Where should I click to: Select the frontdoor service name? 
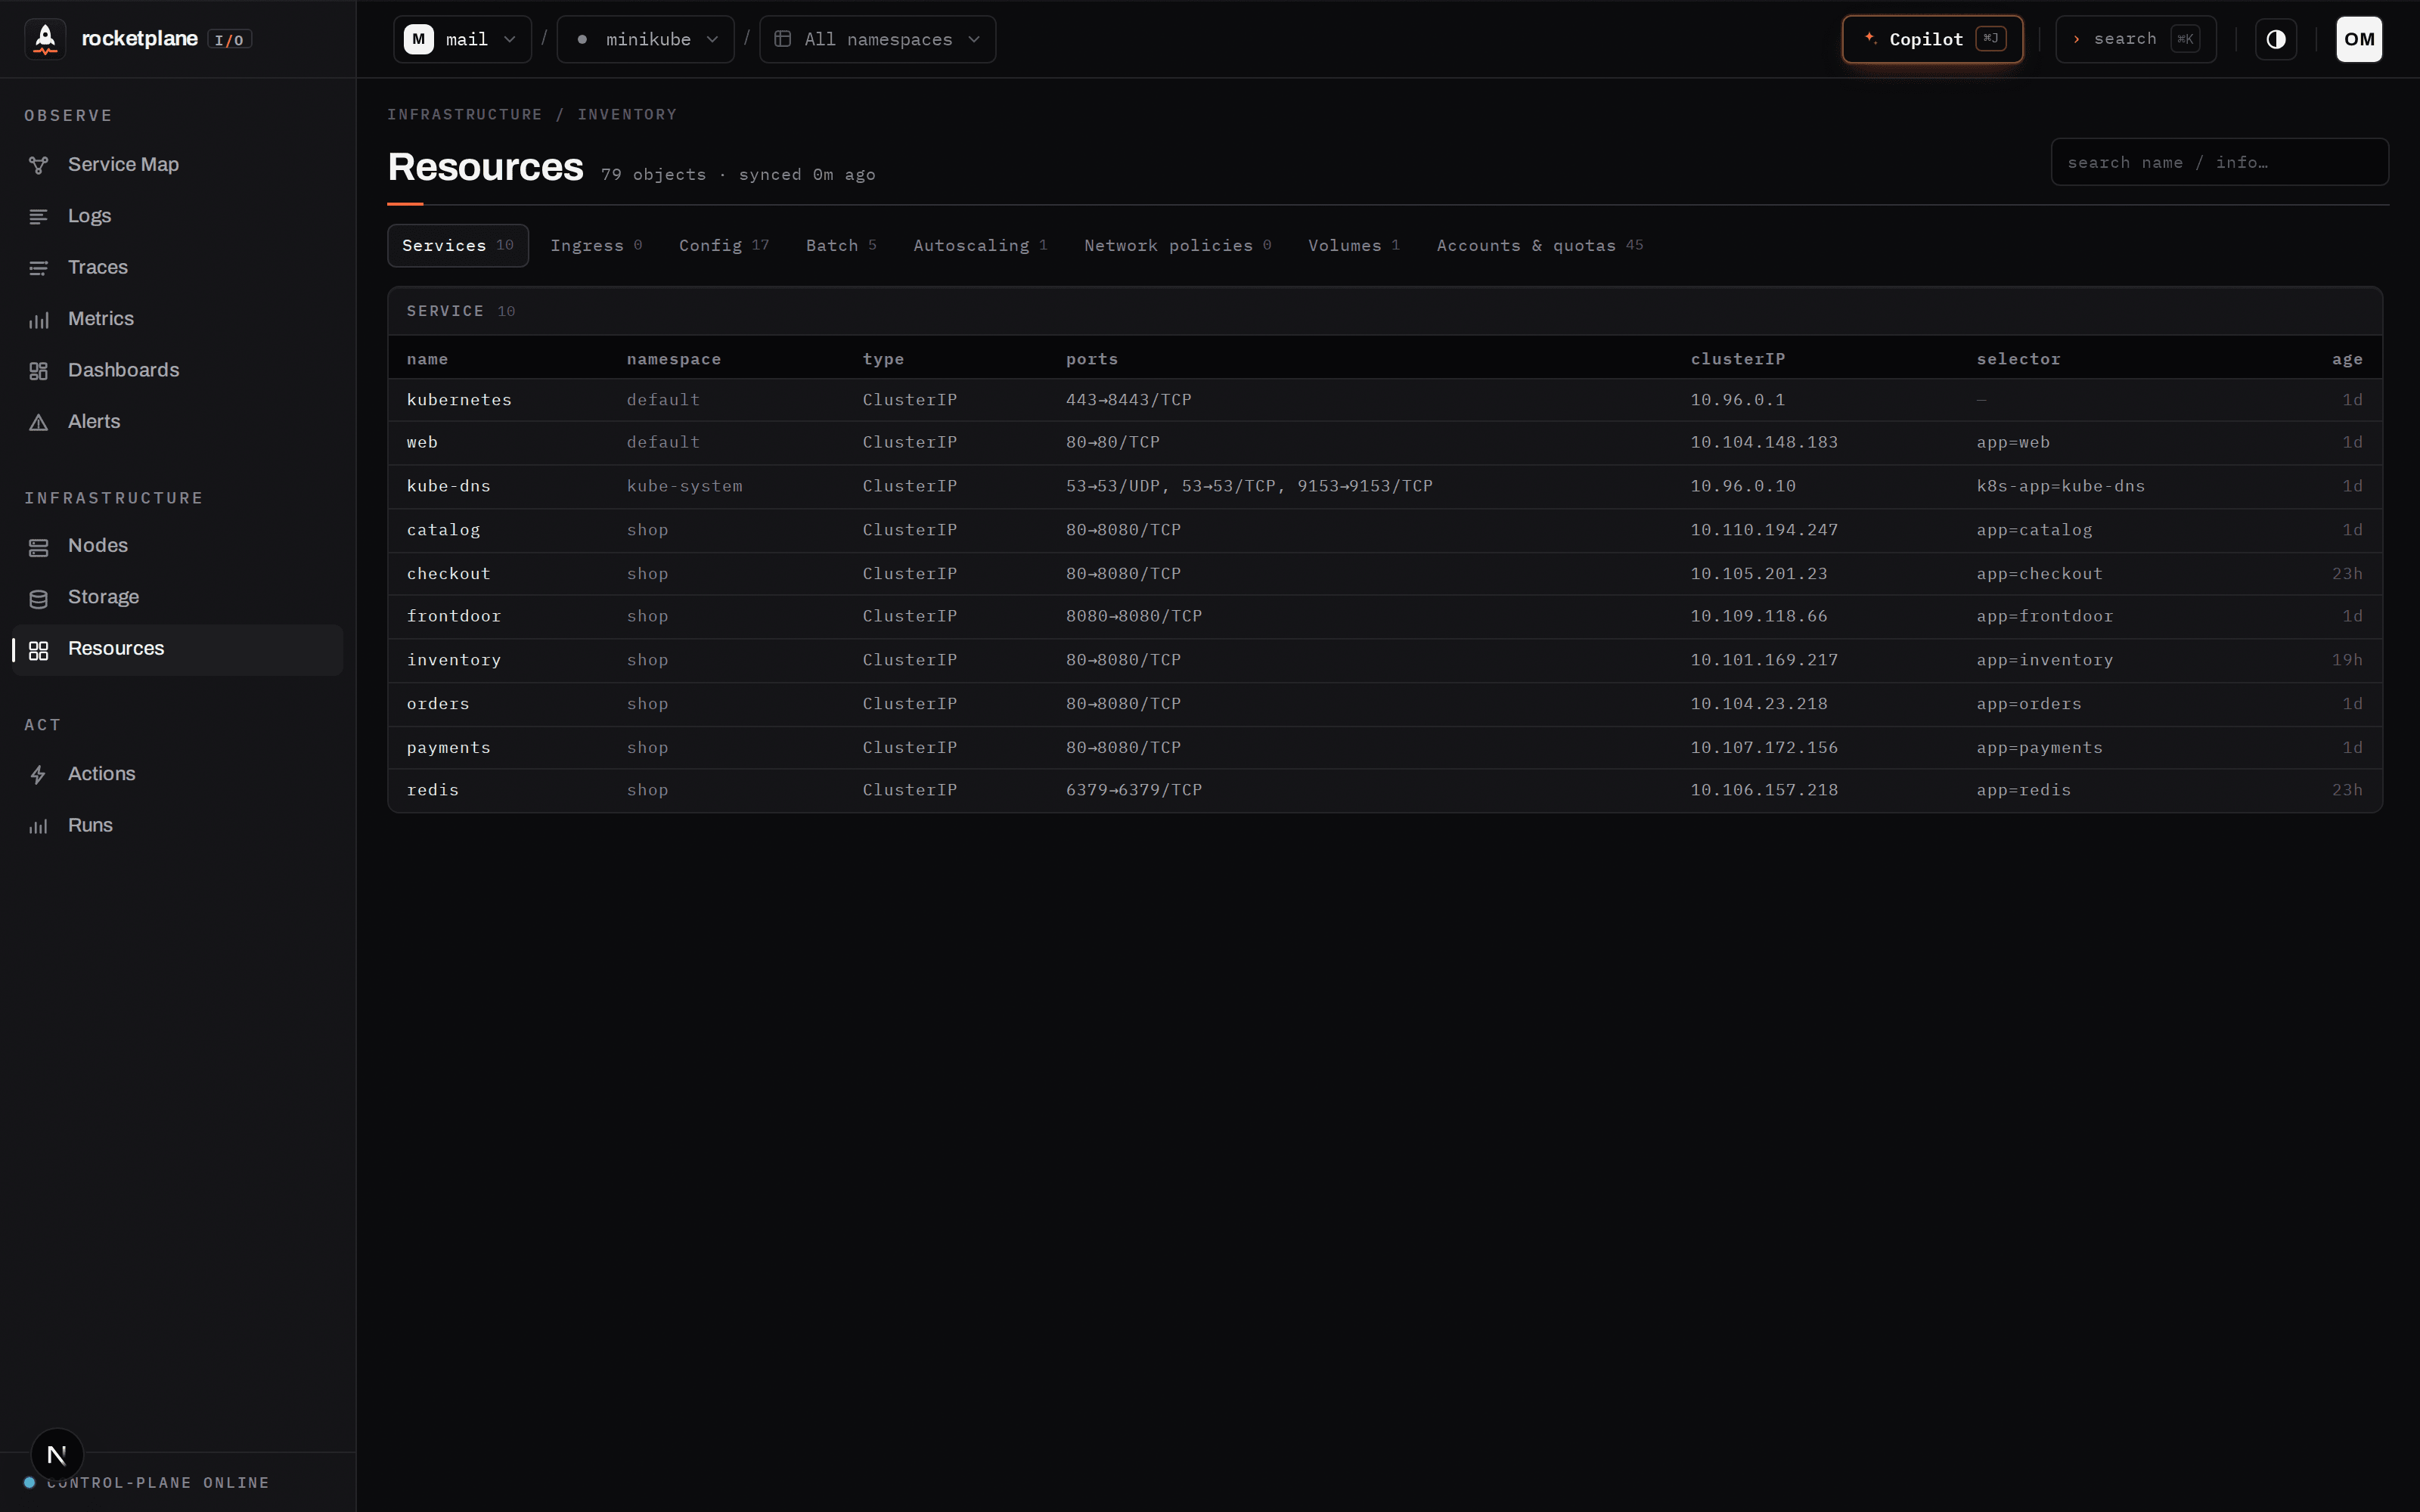pos(453,616)
